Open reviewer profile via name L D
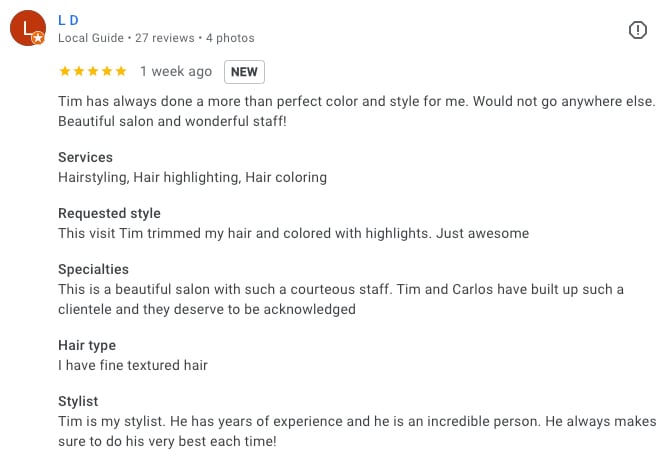Image resolution: width=670 pixels, height=460 pixels. pos(69,19)
